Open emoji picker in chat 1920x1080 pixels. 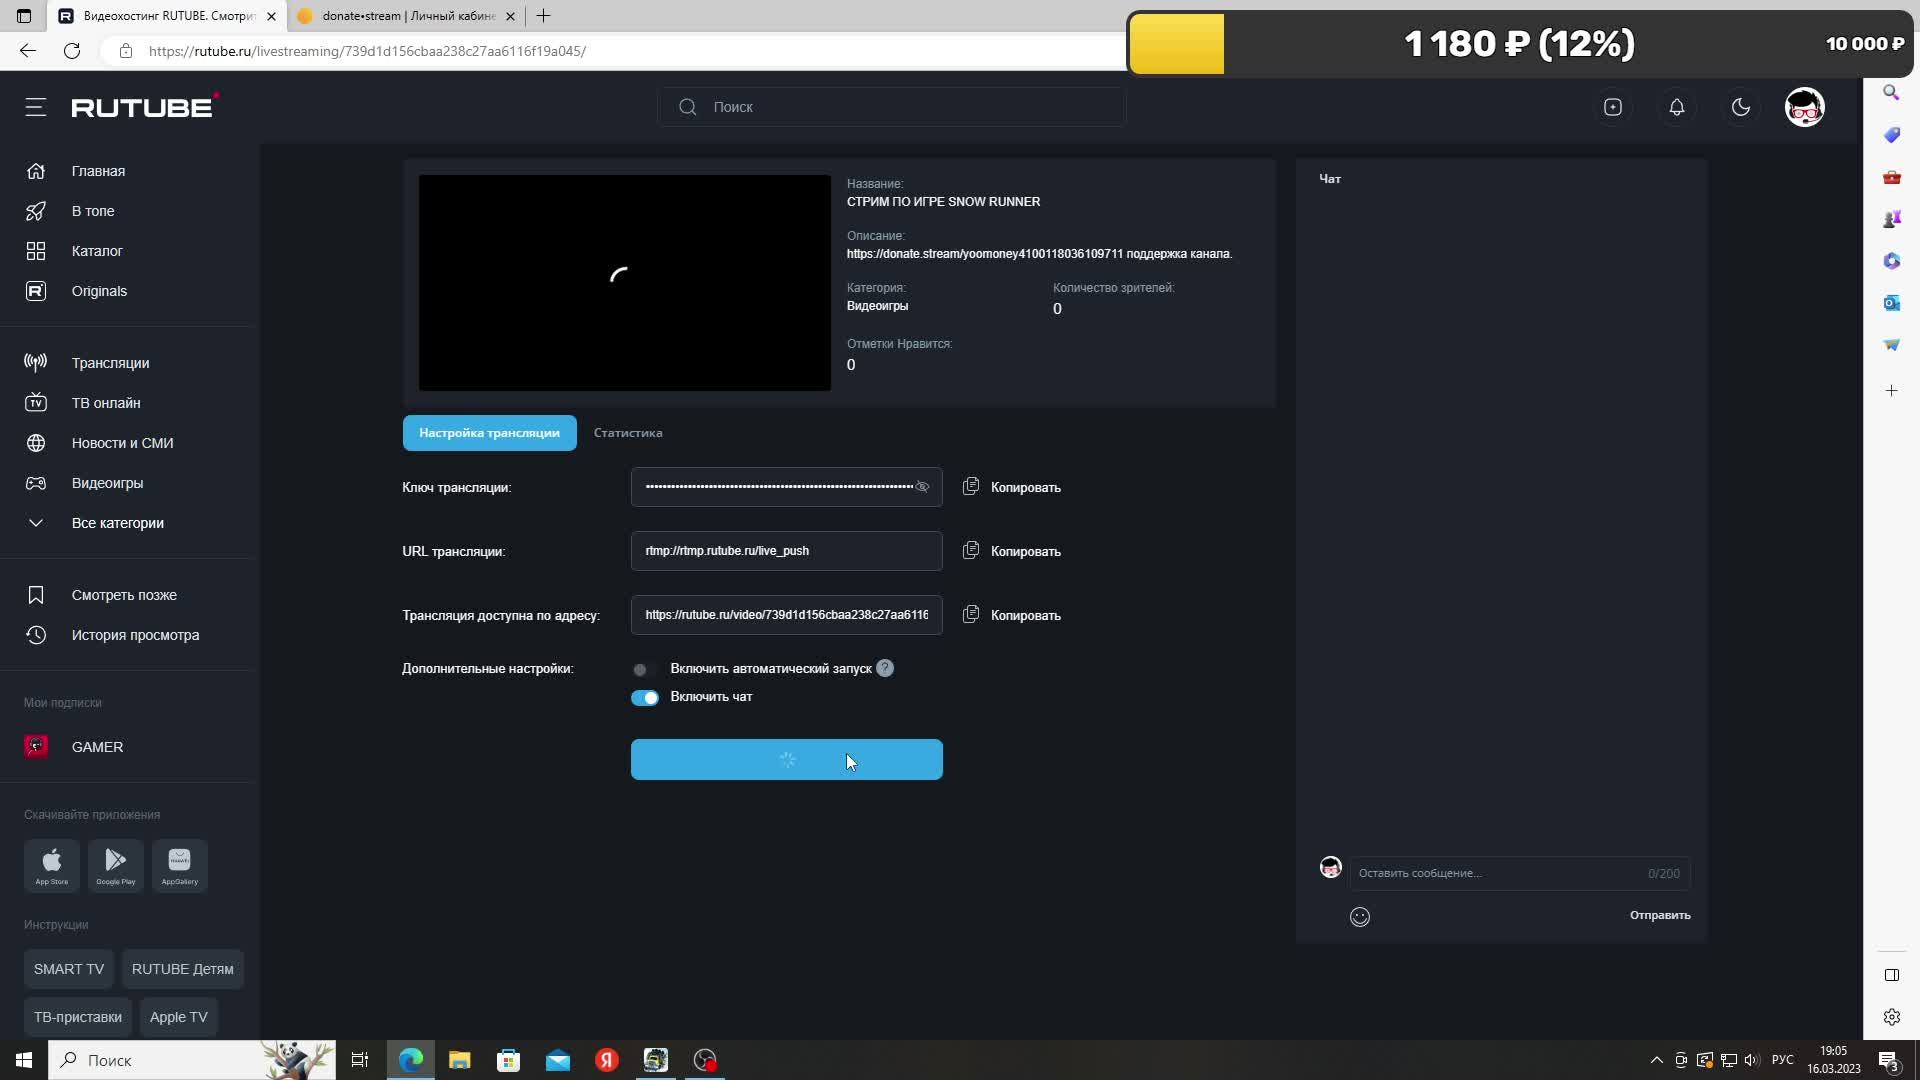(1359, 917)
